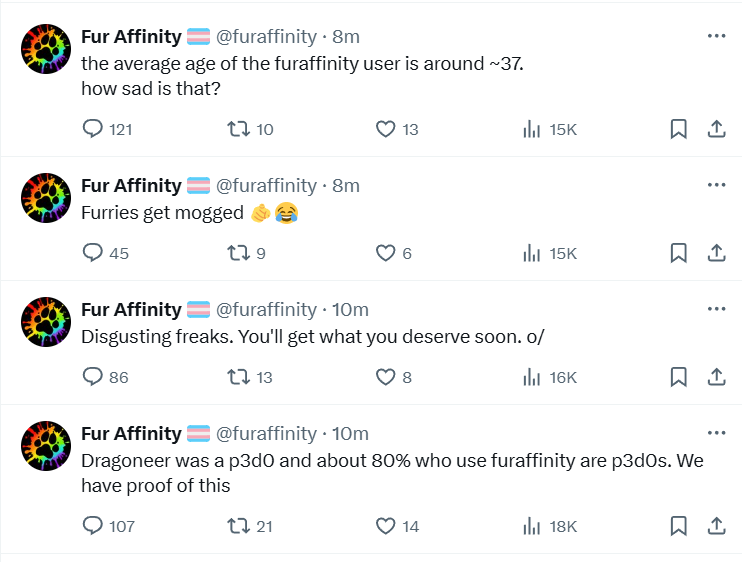This screenshot has height=562, width=742.
Task: Repost the 'Disgusting freaks' tweet
Action: 237,377
